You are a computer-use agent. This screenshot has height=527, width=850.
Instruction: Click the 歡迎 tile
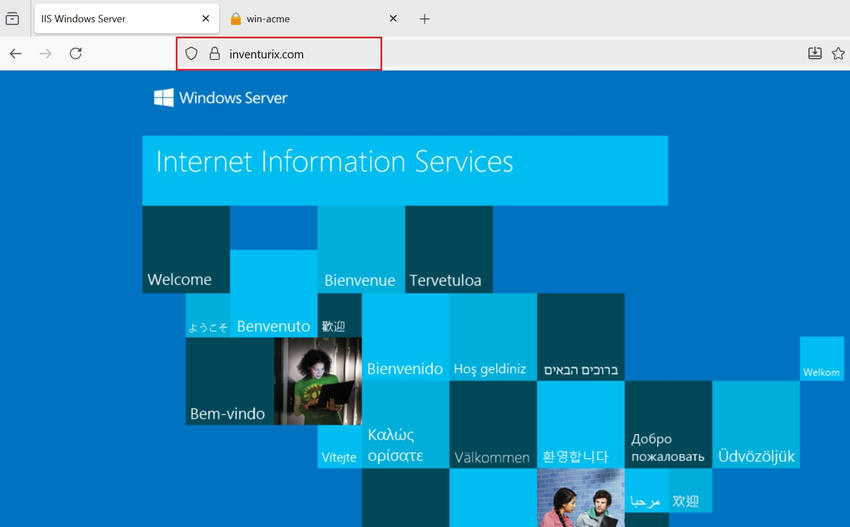(x=339, y=315)
